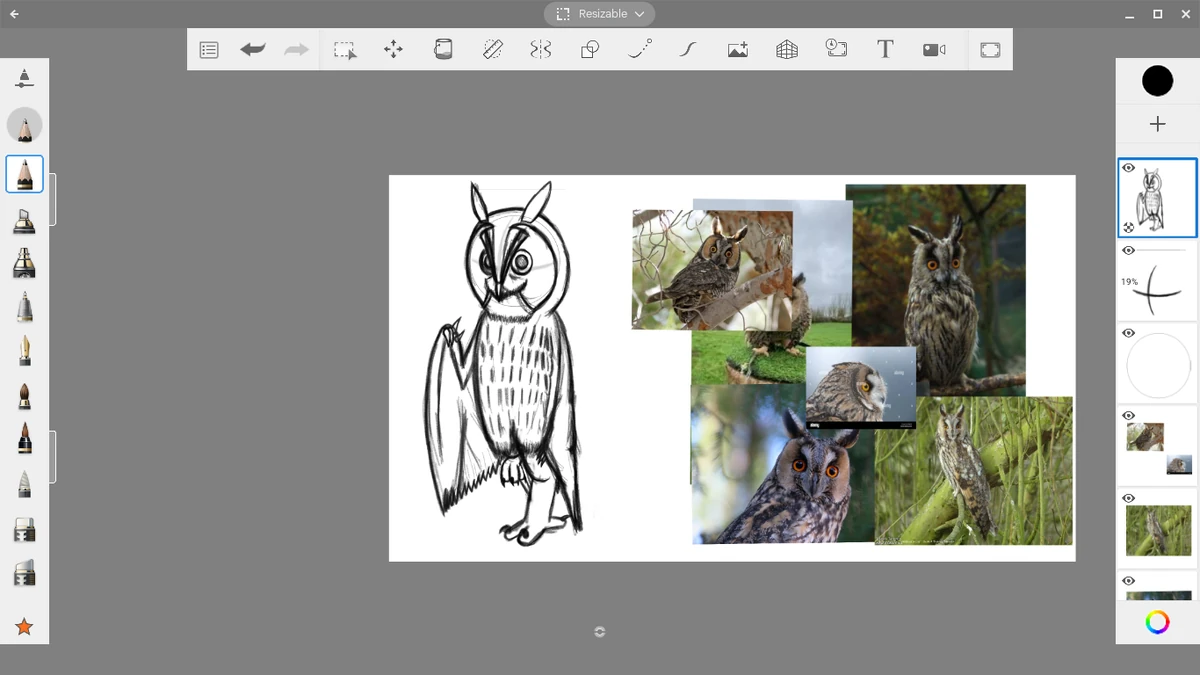Open the brush library star
The image size is (1200, 675).
[x=24, y=627]
